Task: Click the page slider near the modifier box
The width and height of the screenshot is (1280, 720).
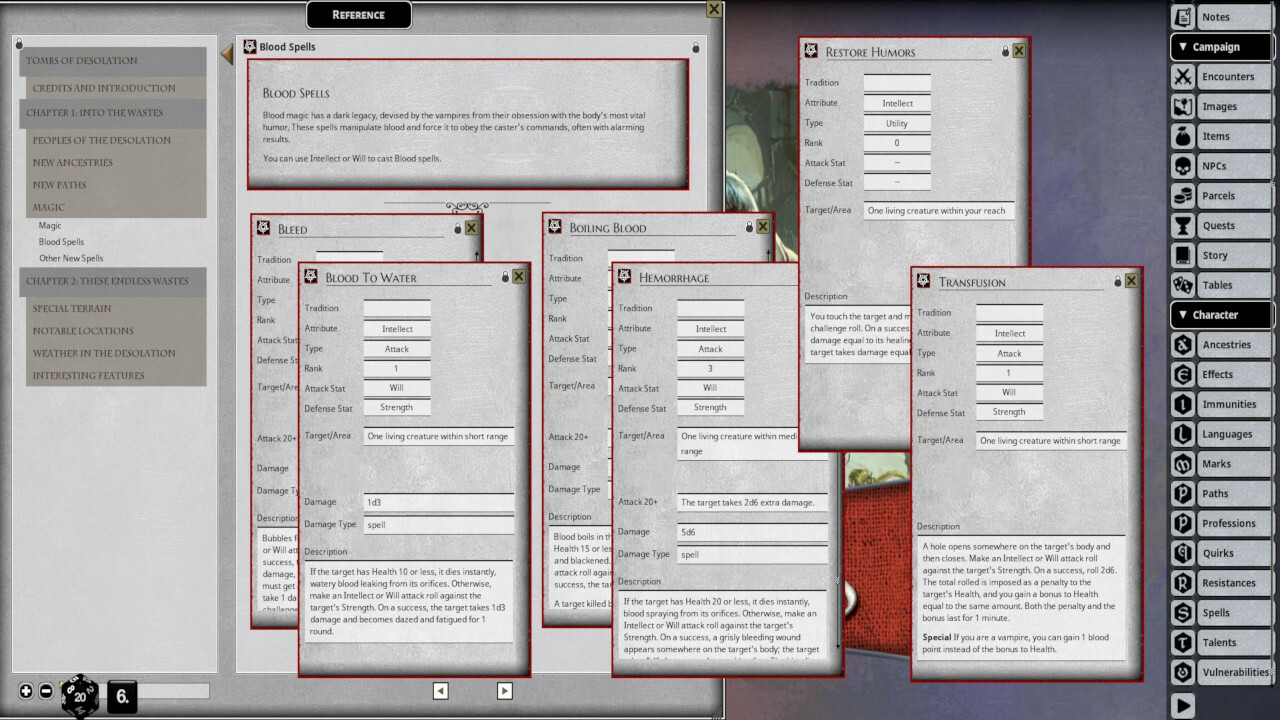Action: pyautogui.click(x=175, y=690)
